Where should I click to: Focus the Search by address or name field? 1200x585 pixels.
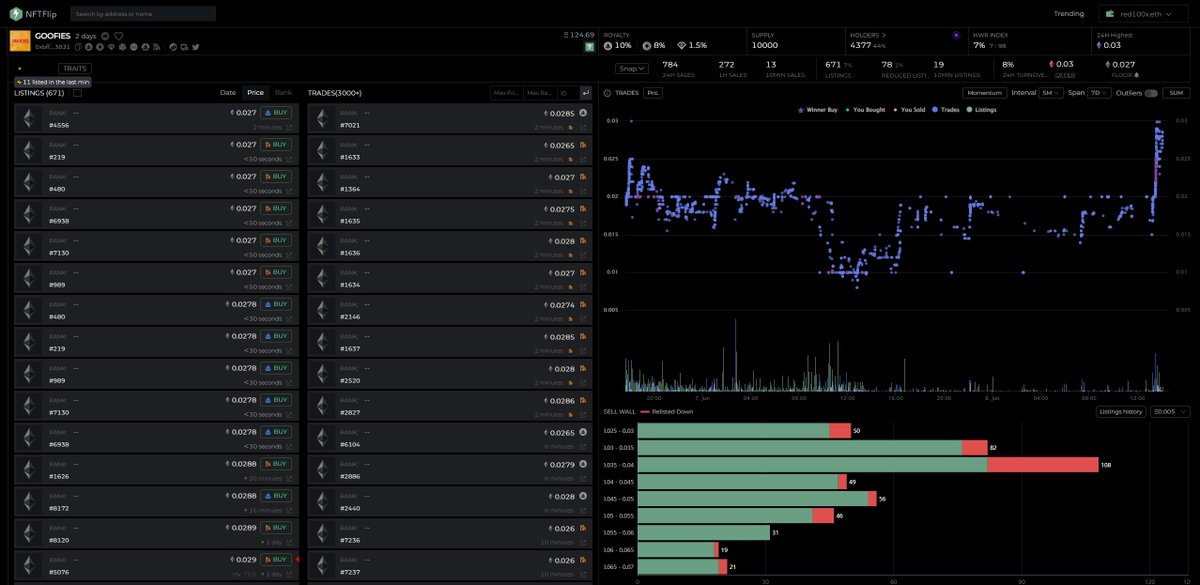(143, 14)
